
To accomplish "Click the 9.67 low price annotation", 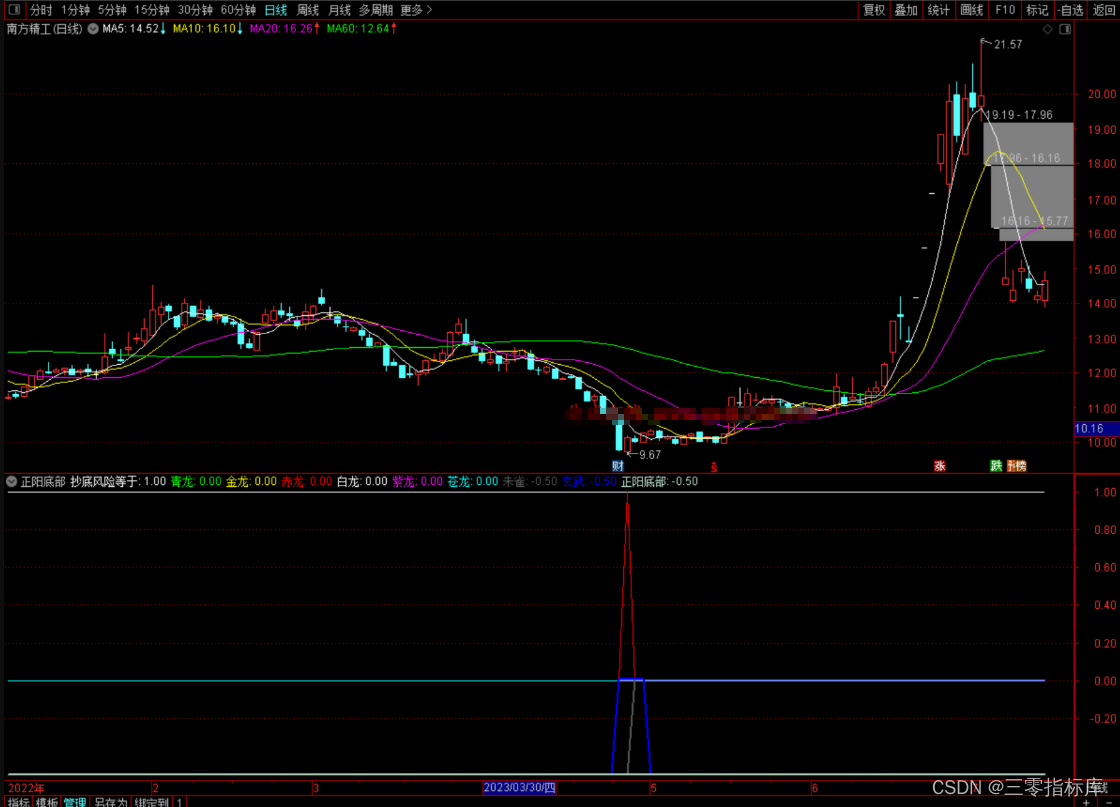I will pos(649,455).
